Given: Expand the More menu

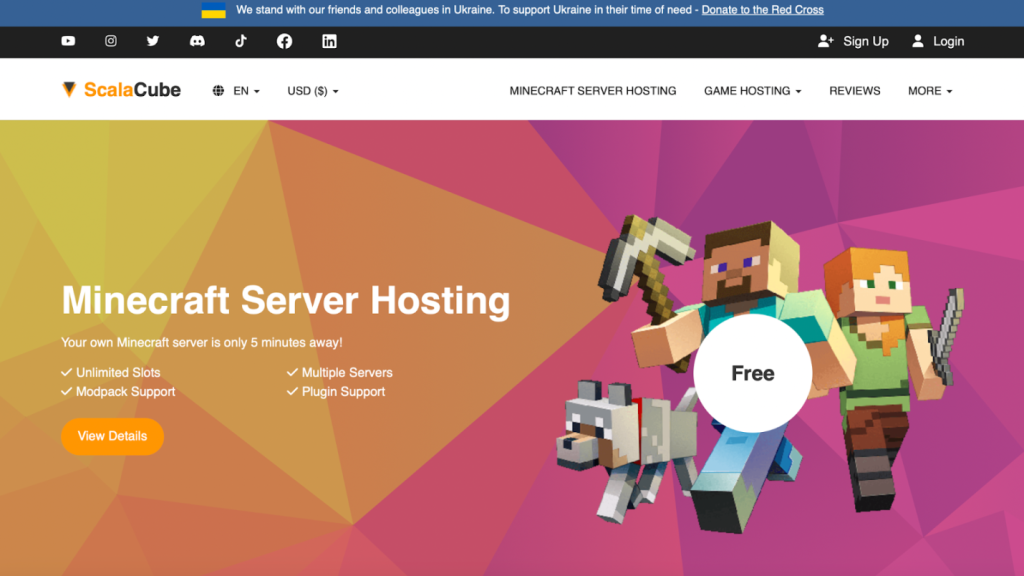Looking at the screenshot, I should pos(930,91).
